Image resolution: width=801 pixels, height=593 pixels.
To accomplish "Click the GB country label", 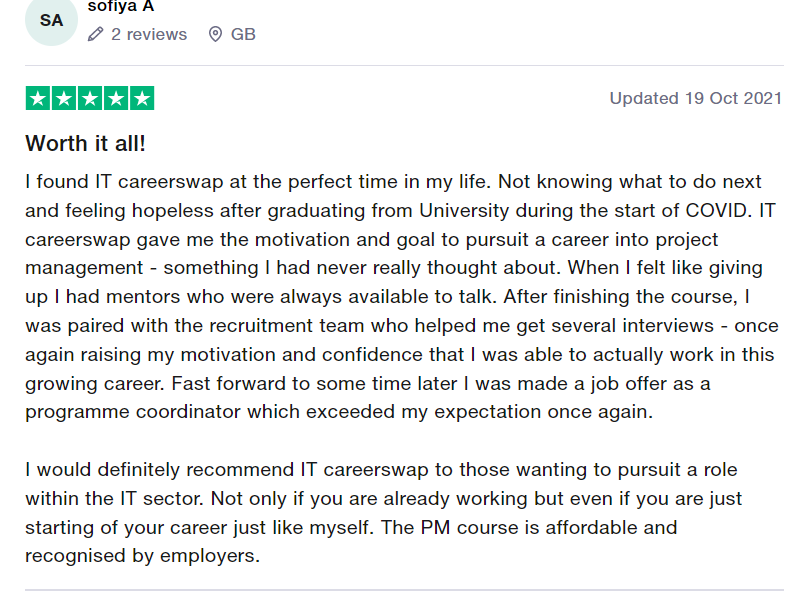I will 243,34.
